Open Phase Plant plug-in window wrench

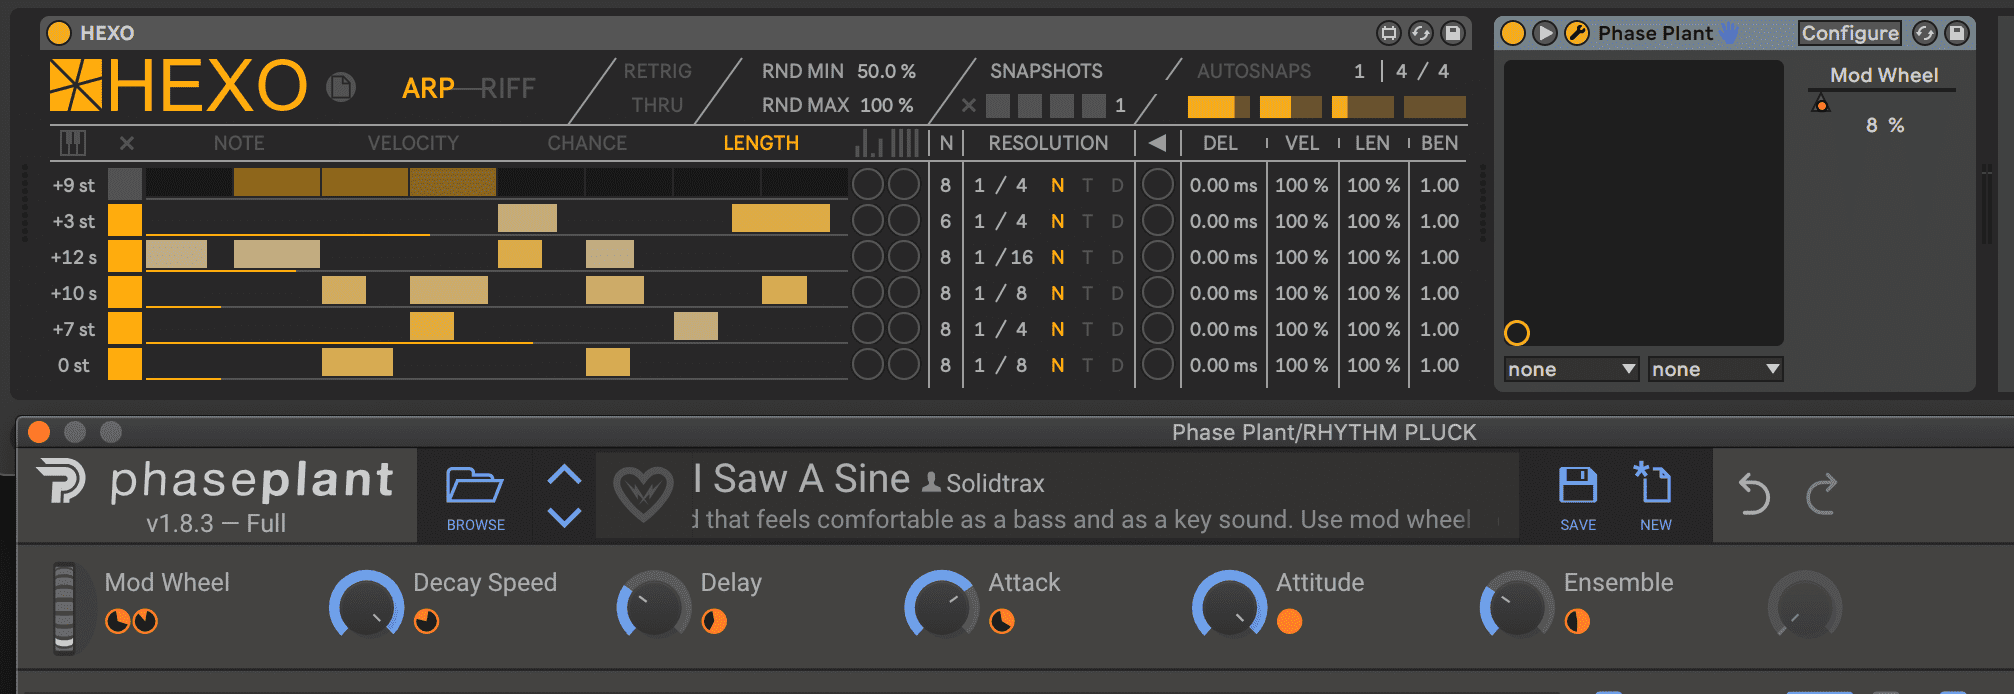(1577, 33)
